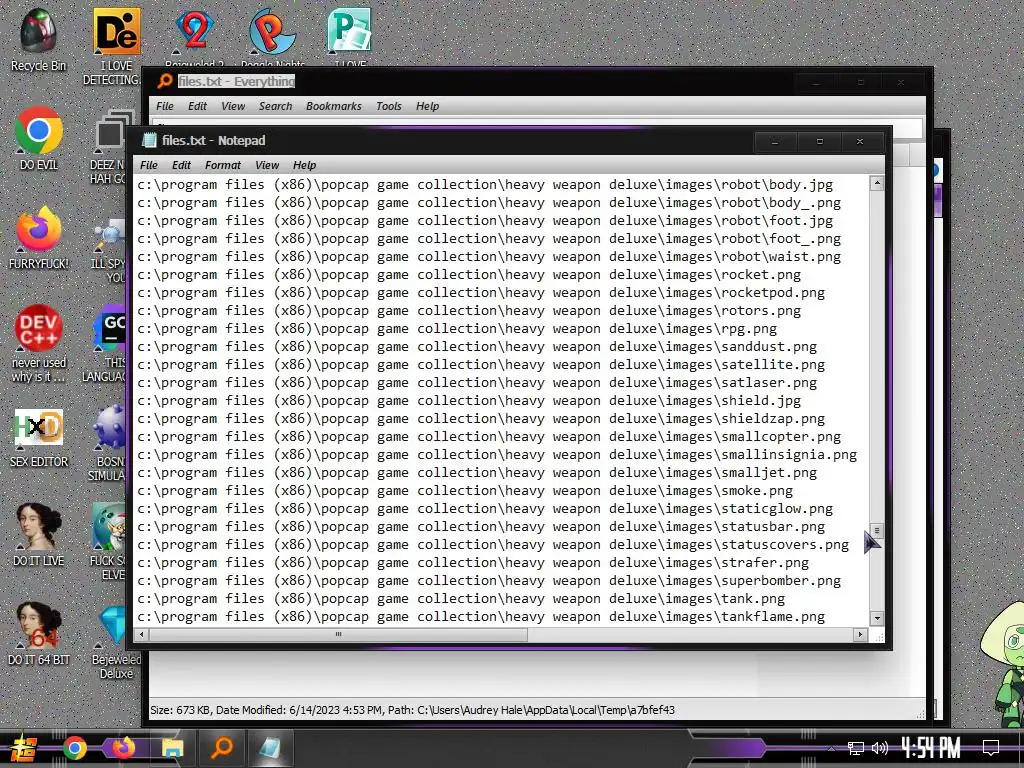Open the Everything window's Help menu
1024x768 pixels.
pyautogui.click(x=428, y=106)
